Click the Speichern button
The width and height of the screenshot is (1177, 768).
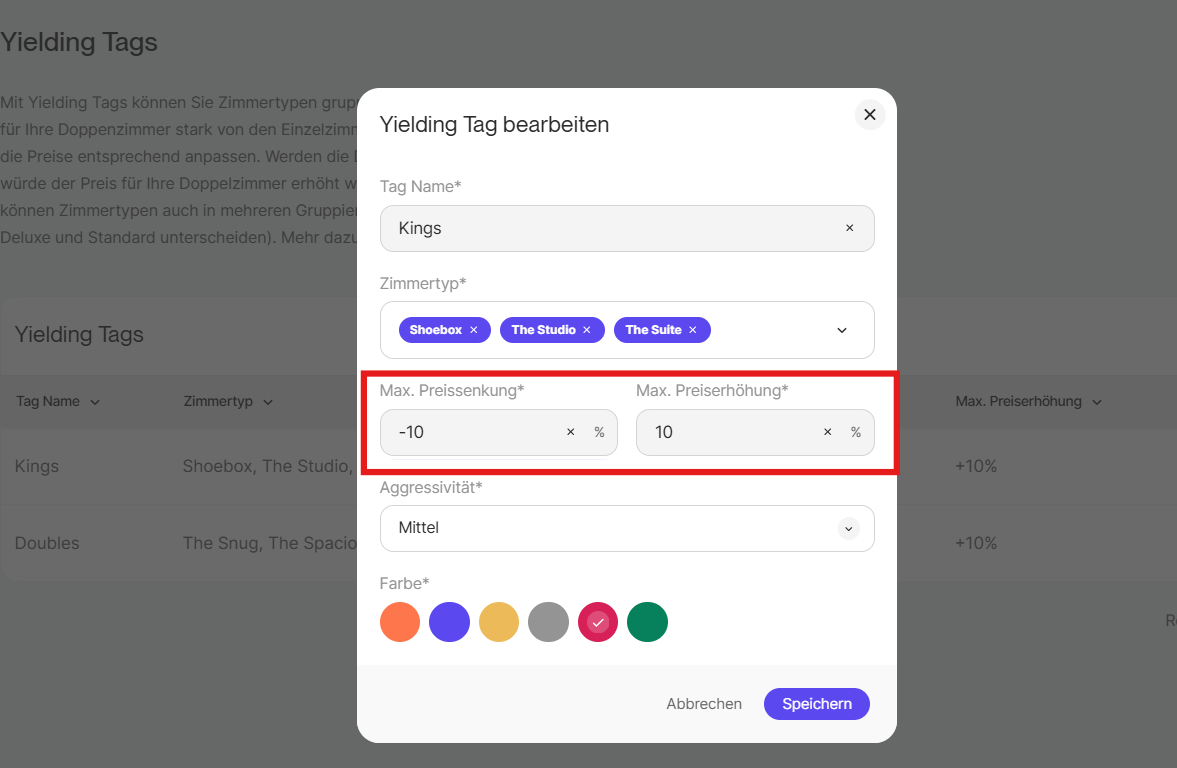[816, 704]
